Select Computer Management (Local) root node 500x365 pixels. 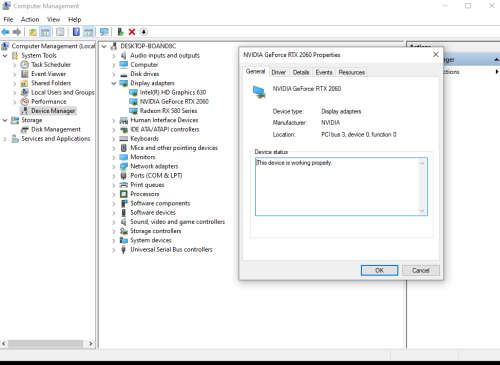tap(53, 46)
